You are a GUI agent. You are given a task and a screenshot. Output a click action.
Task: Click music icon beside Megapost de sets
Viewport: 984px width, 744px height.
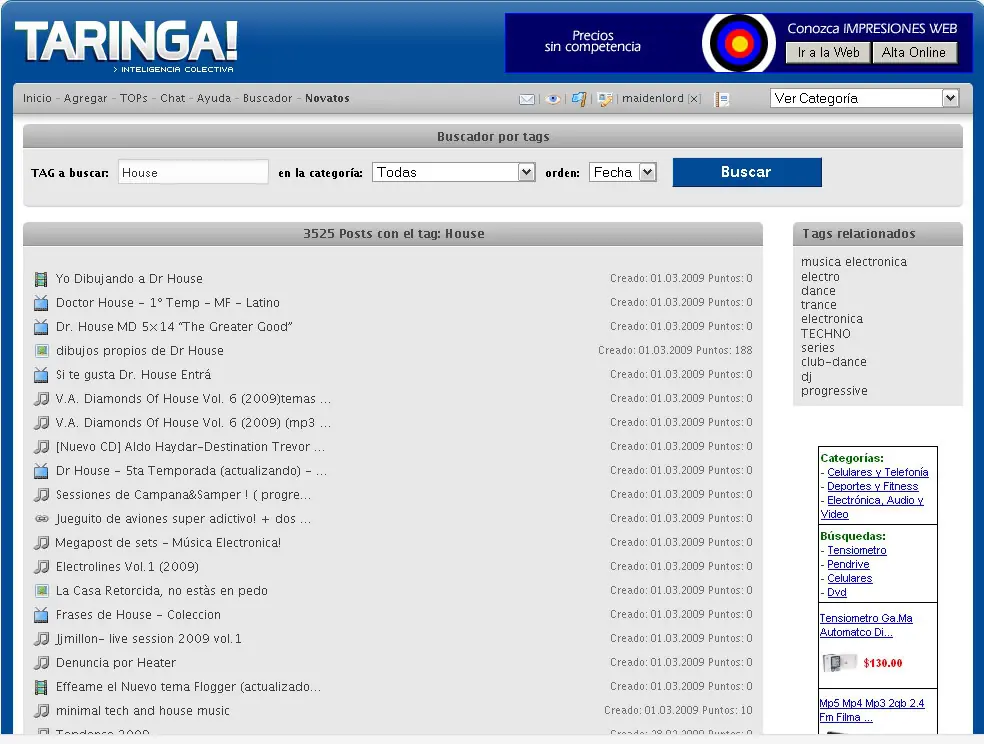tap(41, 543)
